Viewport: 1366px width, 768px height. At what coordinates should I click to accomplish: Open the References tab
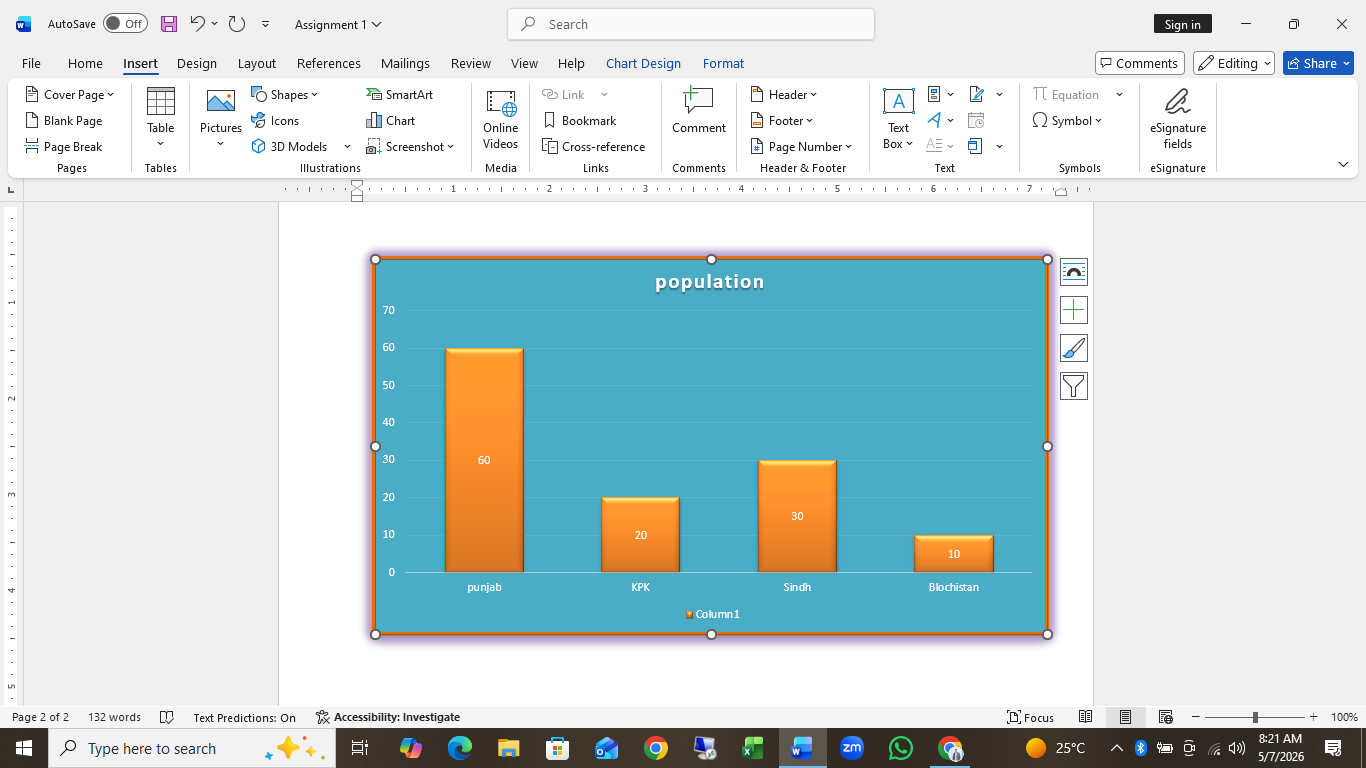(329, 63)
